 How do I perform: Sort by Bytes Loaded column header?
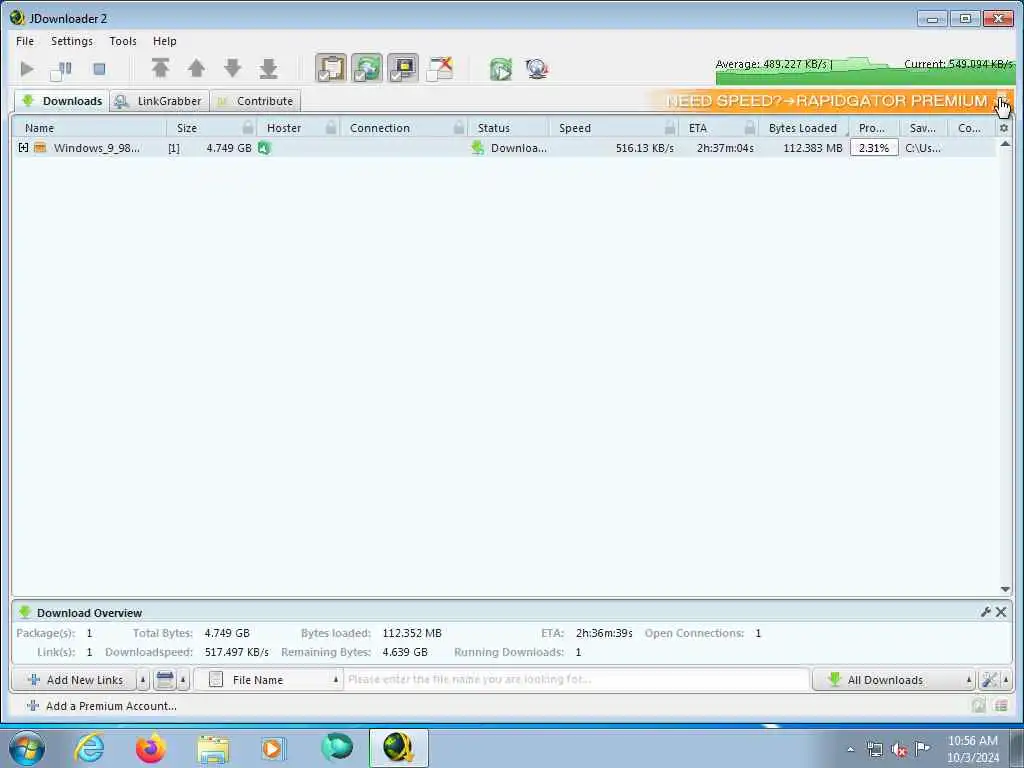point(803,128)
